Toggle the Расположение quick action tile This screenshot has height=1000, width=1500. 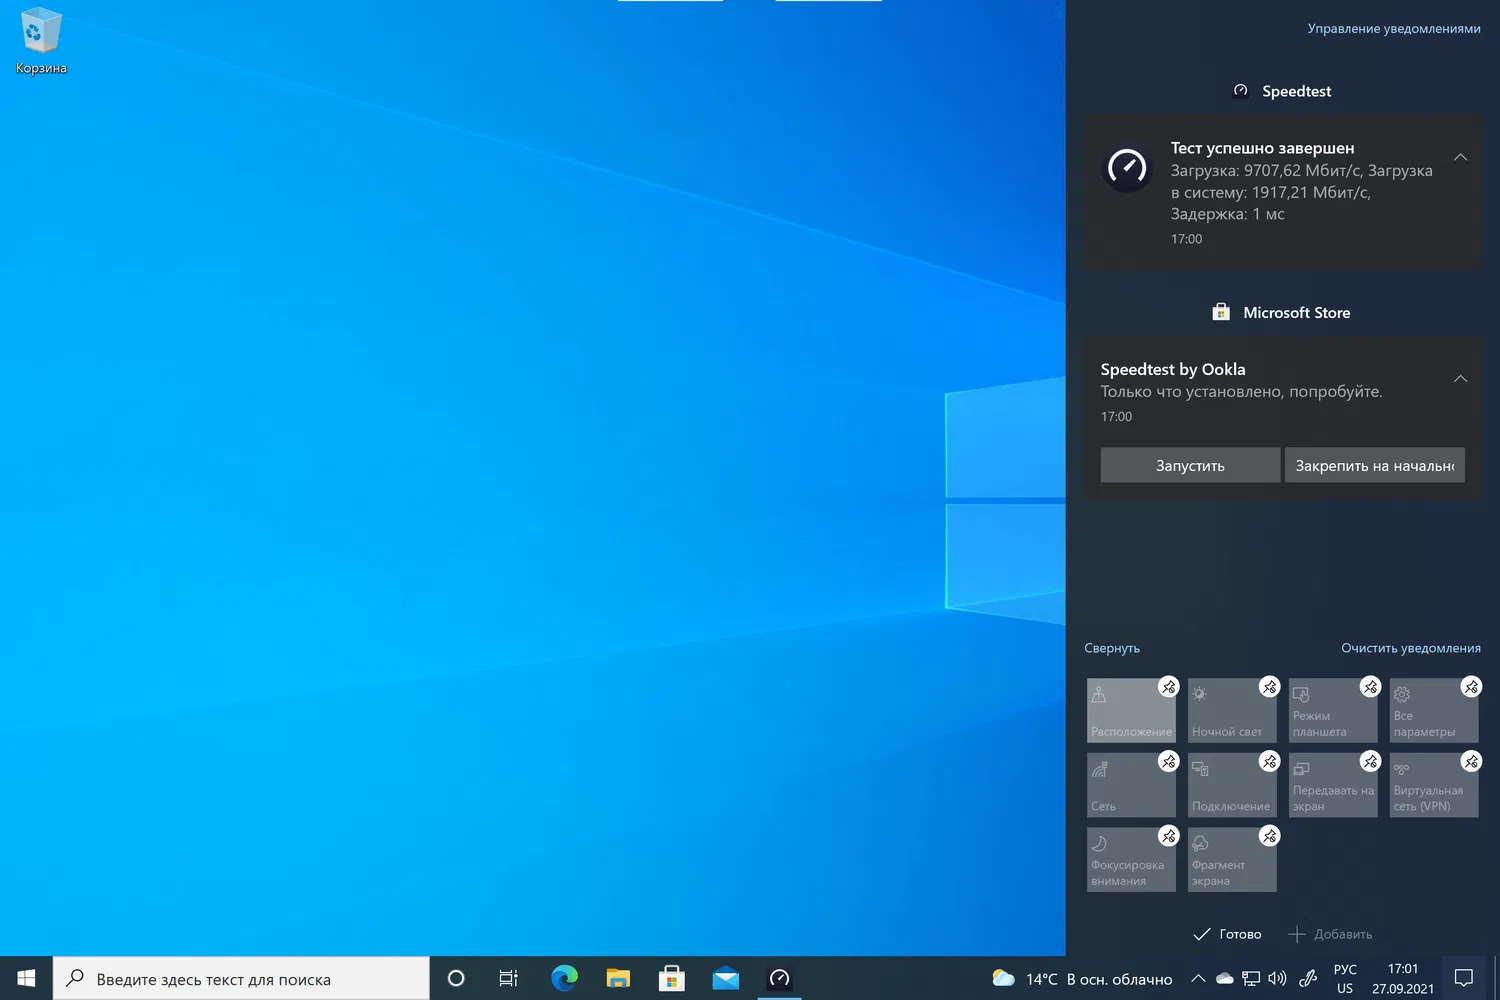pyautogui.click(x=1131, y=711)
